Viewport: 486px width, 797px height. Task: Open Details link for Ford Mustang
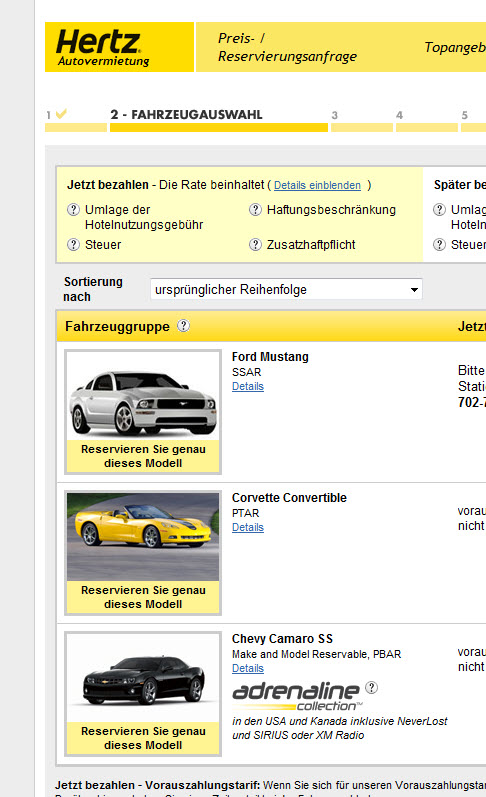(x=248, y=386)
